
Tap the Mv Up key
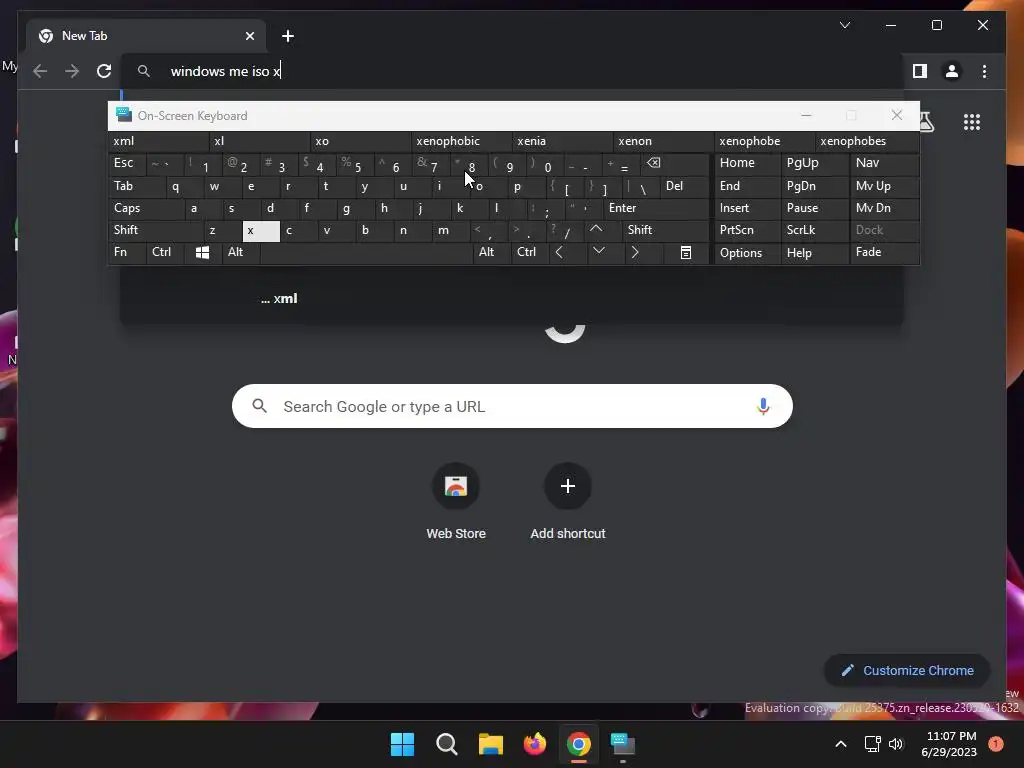(x=884, y=186)
